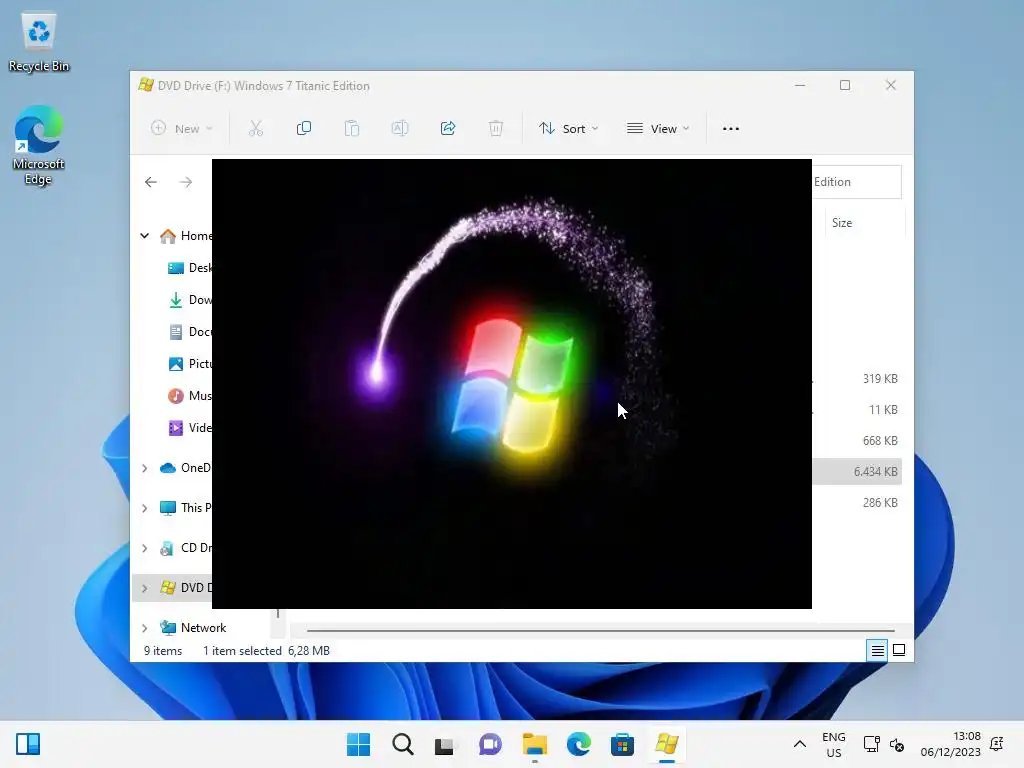Image resolution: width=1024 pixels, height=768 pixels.
Task: Click the ENG US language indicator
Action: [x=834, y=744]
